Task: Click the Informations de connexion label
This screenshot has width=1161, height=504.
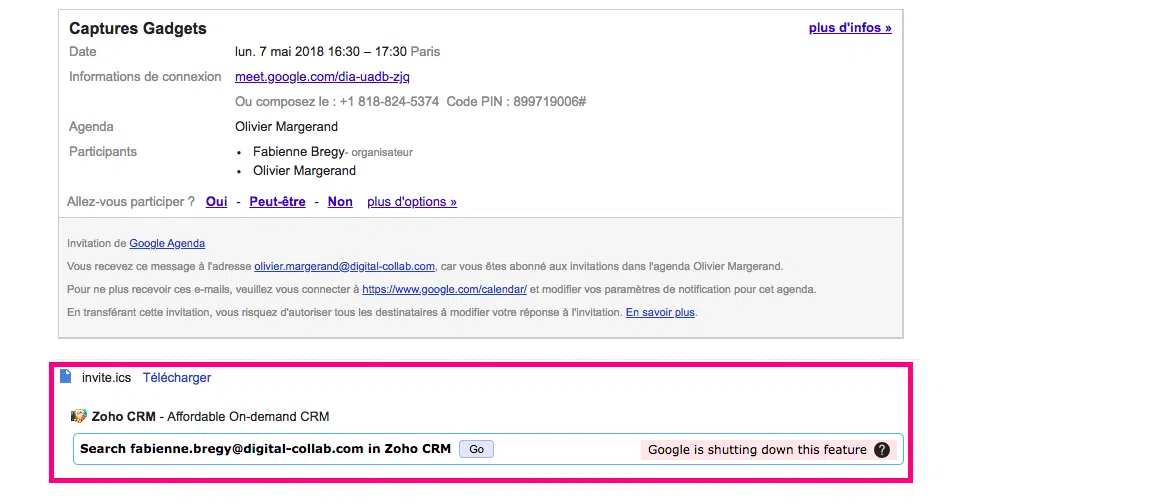Action: point(145,77)
